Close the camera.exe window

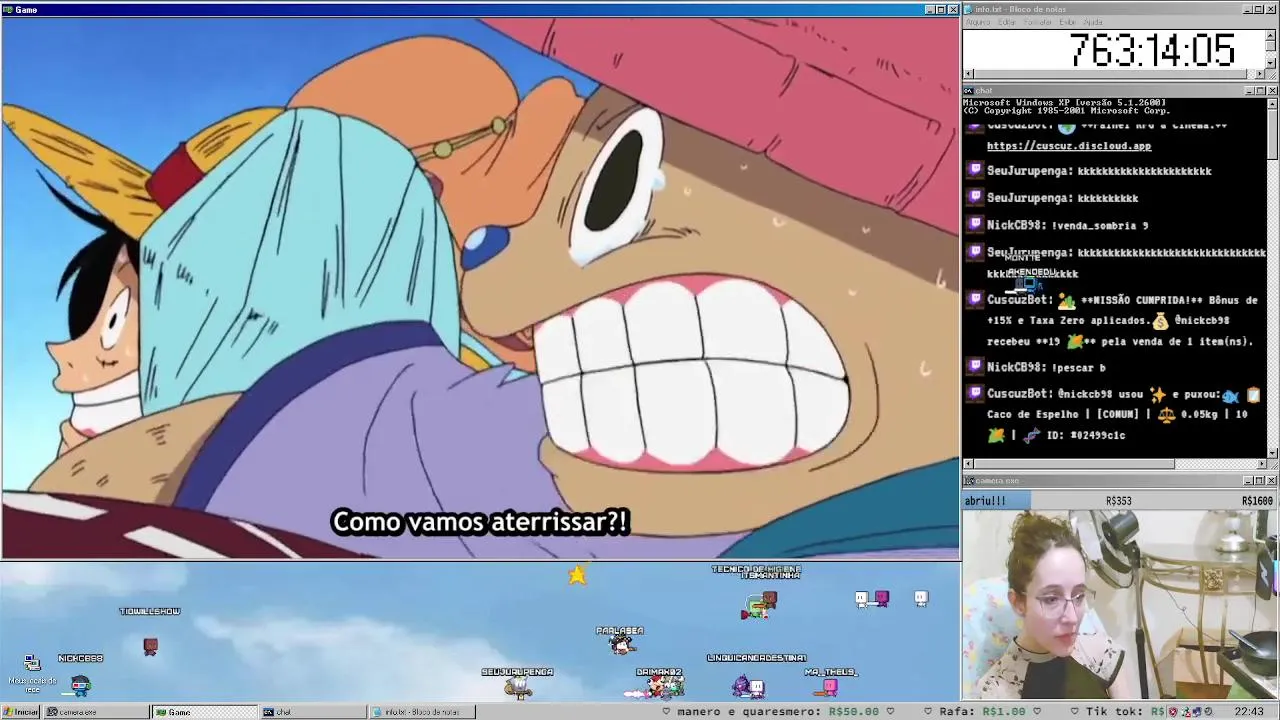tap(1272, 481)
